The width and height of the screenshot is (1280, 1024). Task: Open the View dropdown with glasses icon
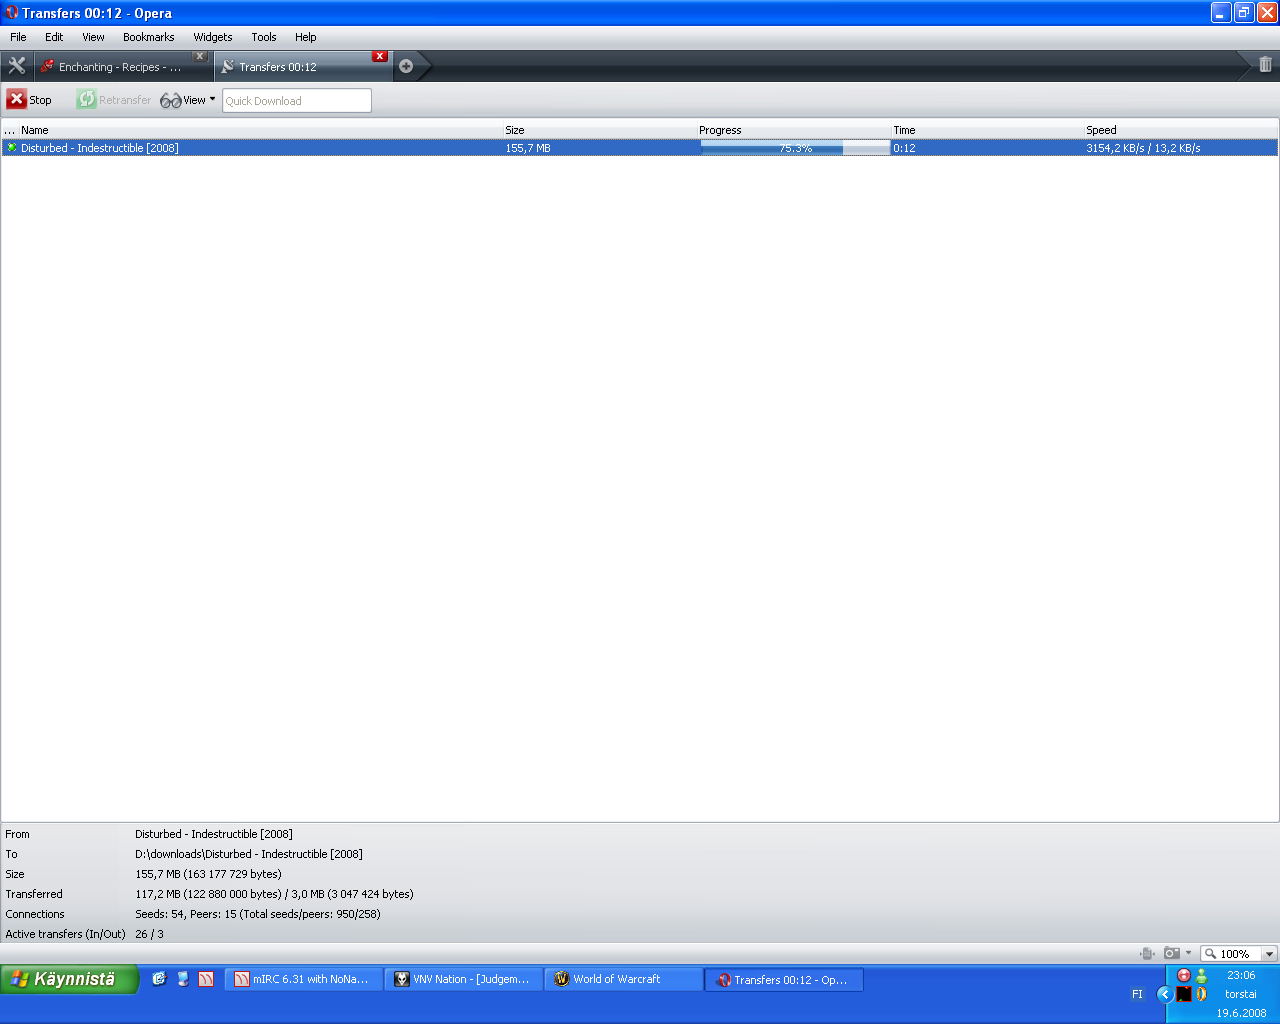pyautogui.click(x=188, y=100)
